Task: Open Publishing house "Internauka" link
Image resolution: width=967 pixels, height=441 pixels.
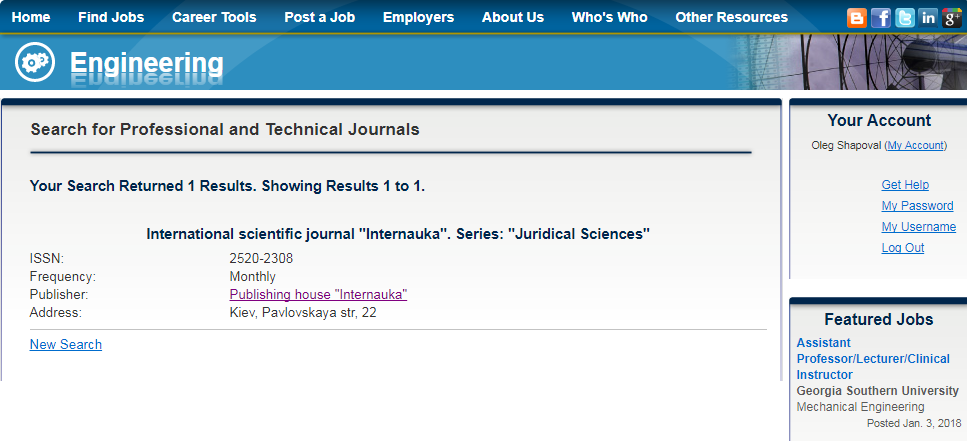Action: pyautogui.click(x=318, y=294)
